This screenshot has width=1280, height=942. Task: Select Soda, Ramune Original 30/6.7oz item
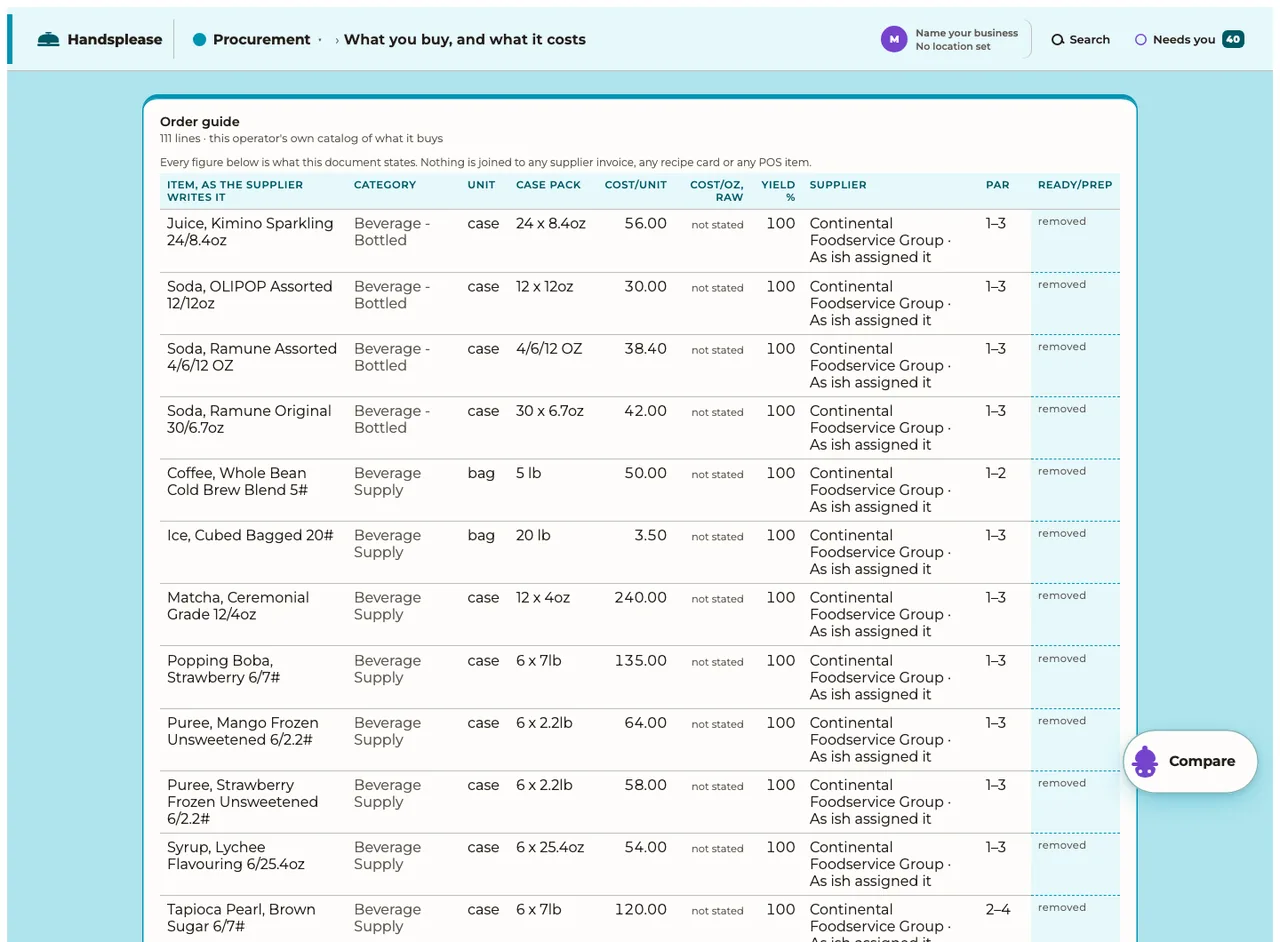click(249, 419)
